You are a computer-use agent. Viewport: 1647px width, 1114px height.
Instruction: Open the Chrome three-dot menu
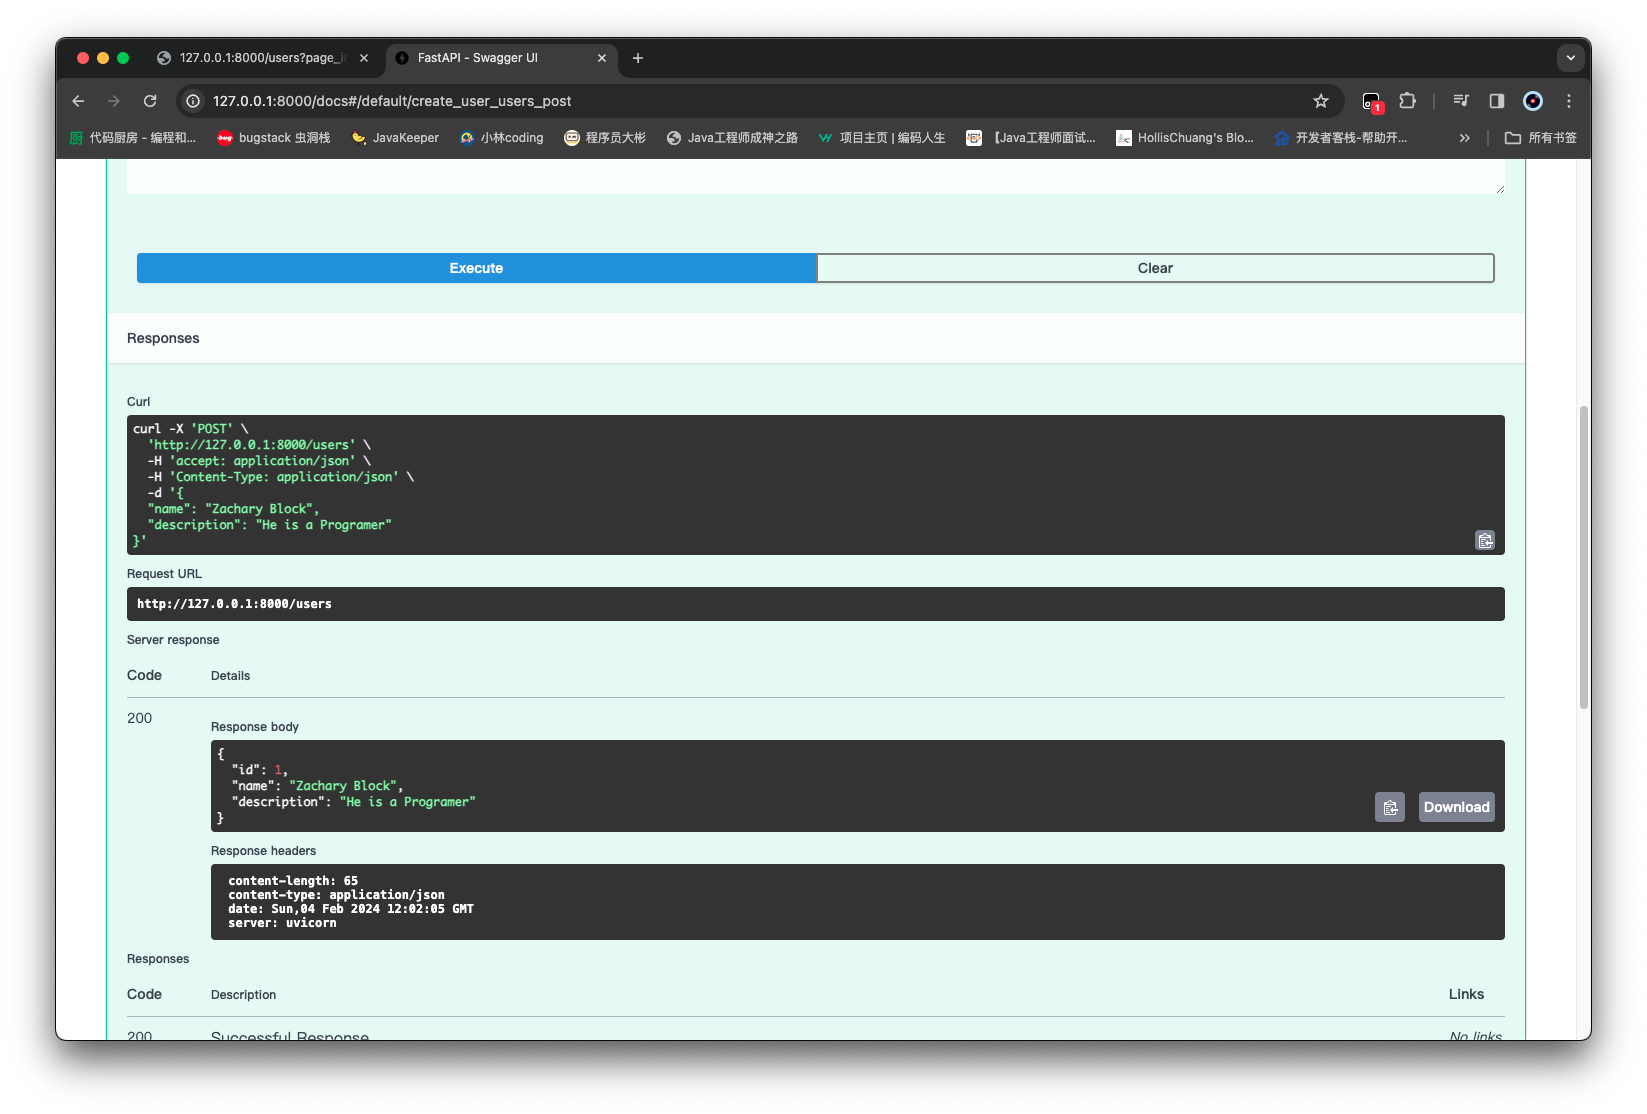[x=1568, y=101]
